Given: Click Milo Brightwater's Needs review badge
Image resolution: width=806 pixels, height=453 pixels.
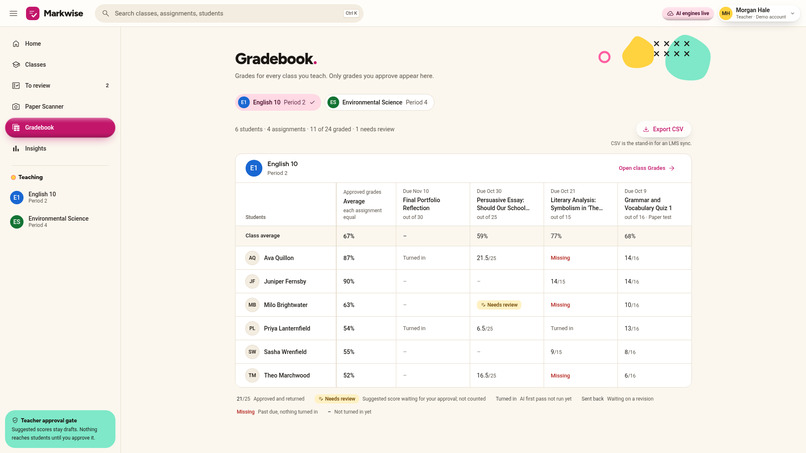Looking at the screenshot, I should click(x=499, y=305).
